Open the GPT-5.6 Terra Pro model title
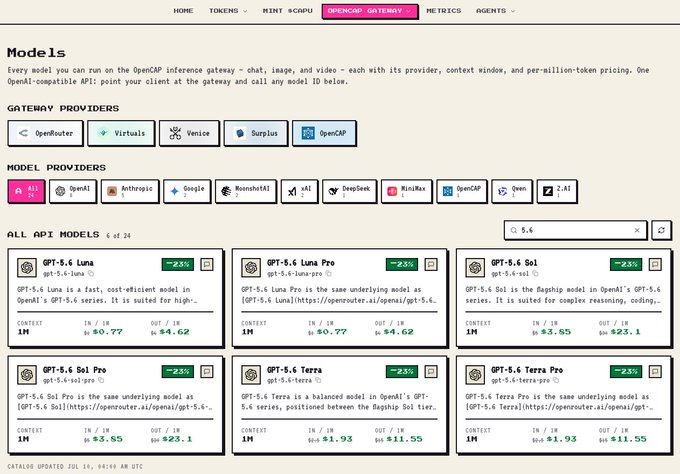Screen dimensions: 680x474 click(527, 370)
